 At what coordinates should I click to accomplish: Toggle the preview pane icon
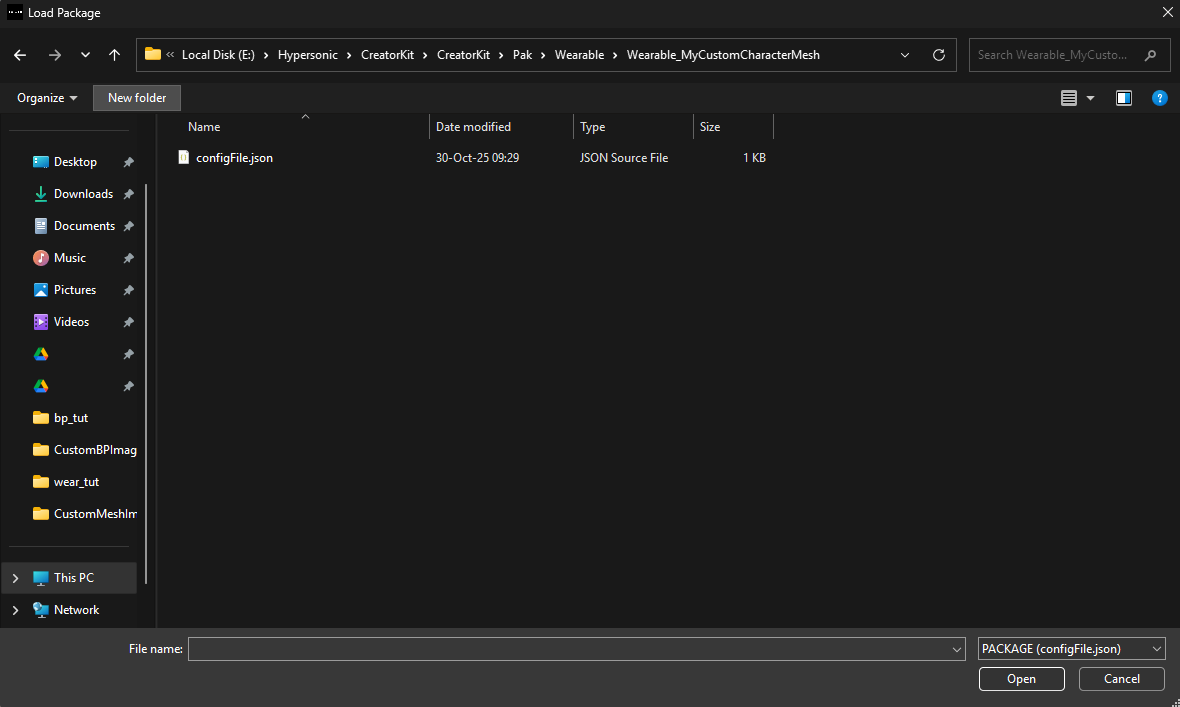[x=1124, y=98]
